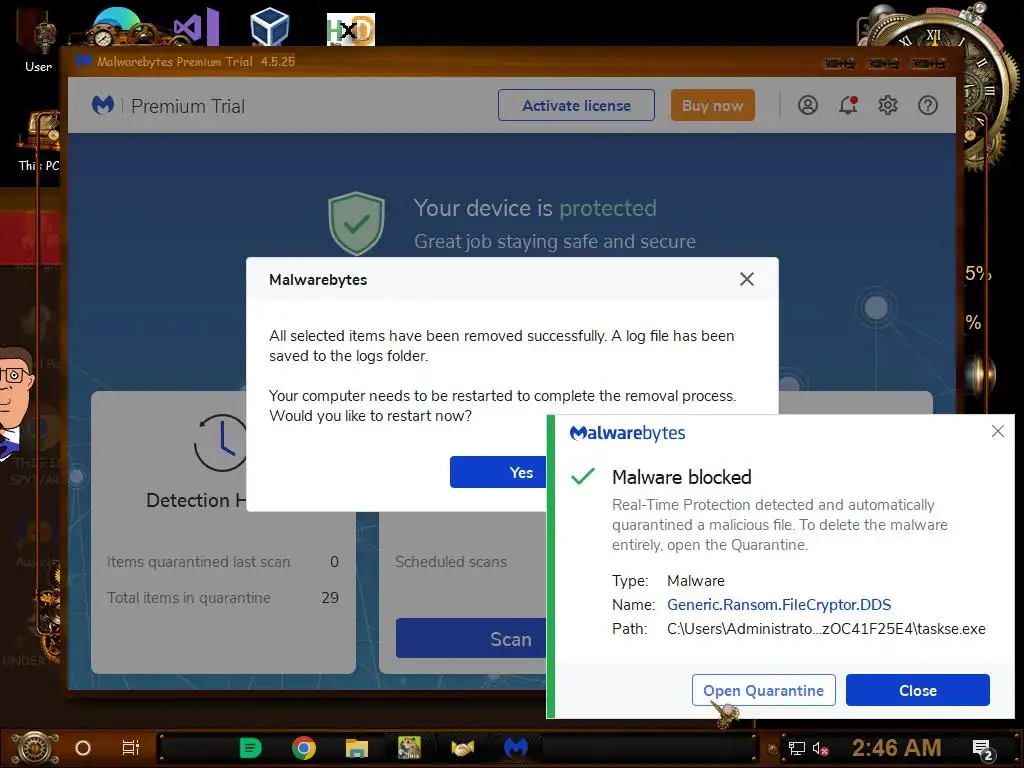Dismiss the restart dialog with its X
The height and width of the screenshot is (768, 1024).
click(x=746, y=280)
